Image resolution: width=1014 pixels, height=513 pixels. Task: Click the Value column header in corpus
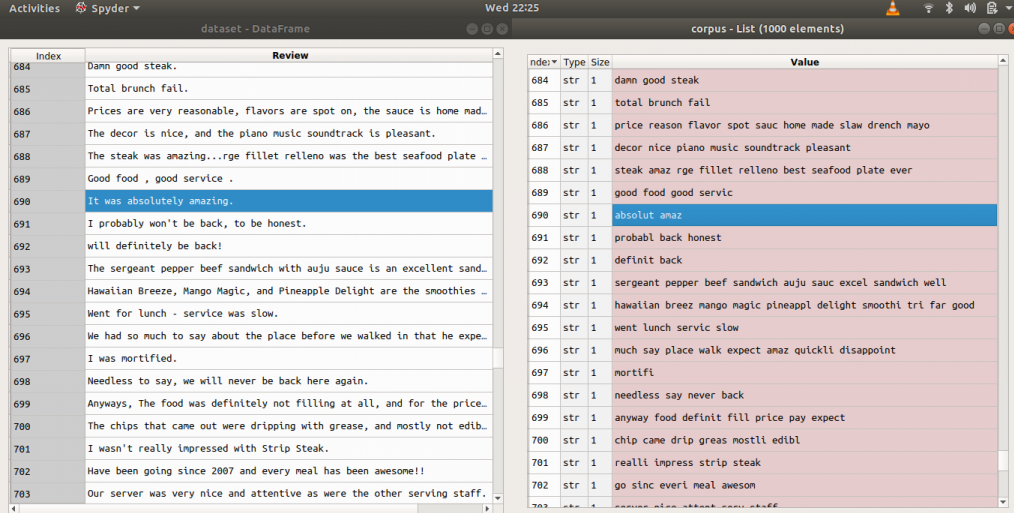804,62
